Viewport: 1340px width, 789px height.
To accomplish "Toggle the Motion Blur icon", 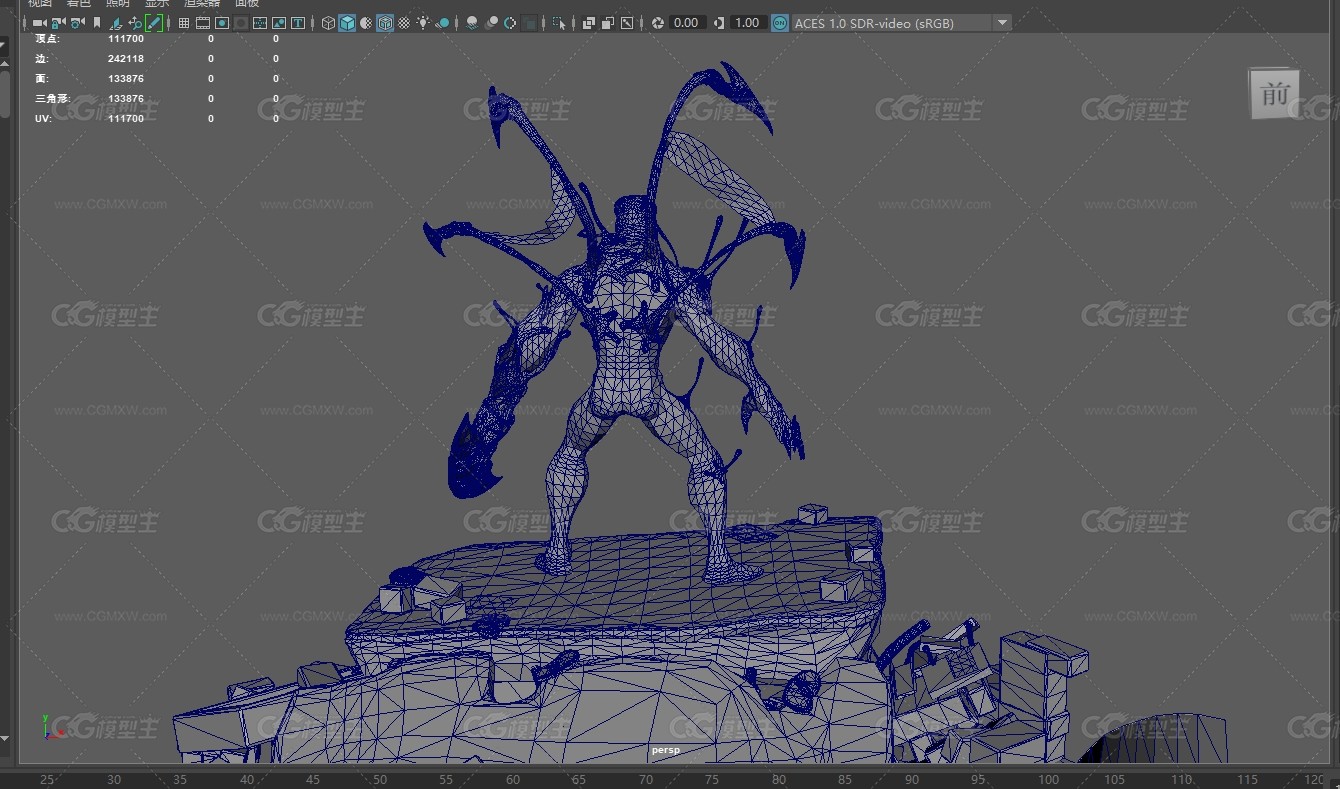I will pos(491,23).
